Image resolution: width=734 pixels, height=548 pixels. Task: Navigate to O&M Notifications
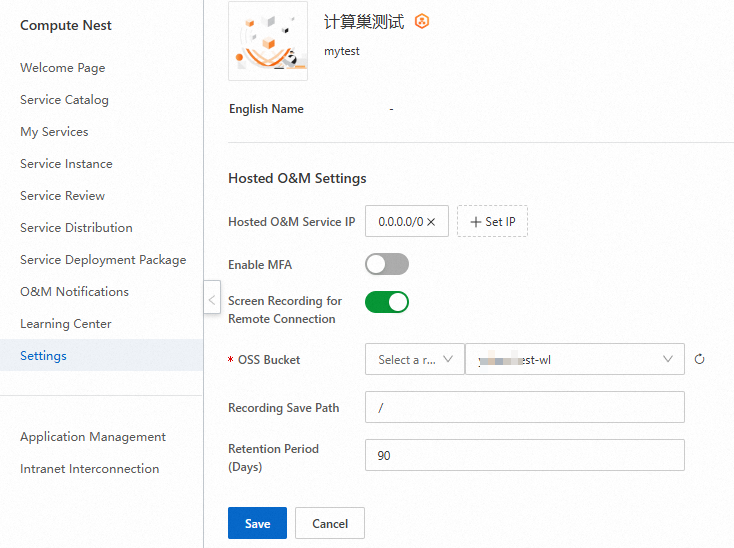pos(74,292)
